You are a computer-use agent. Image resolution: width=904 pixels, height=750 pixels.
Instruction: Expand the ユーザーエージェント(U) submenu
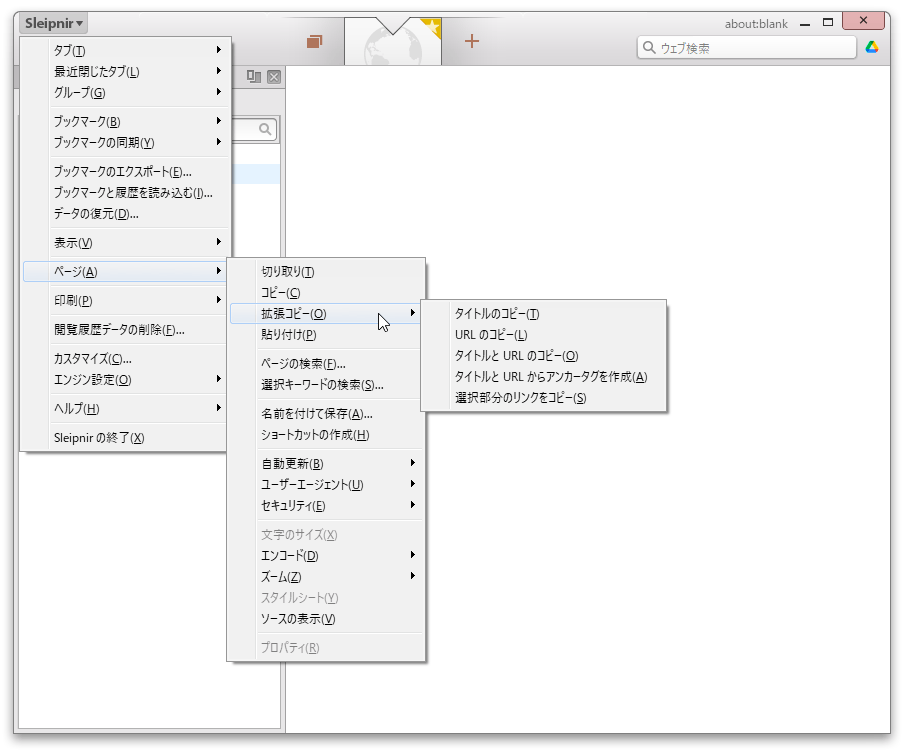(x=326, y=484)
